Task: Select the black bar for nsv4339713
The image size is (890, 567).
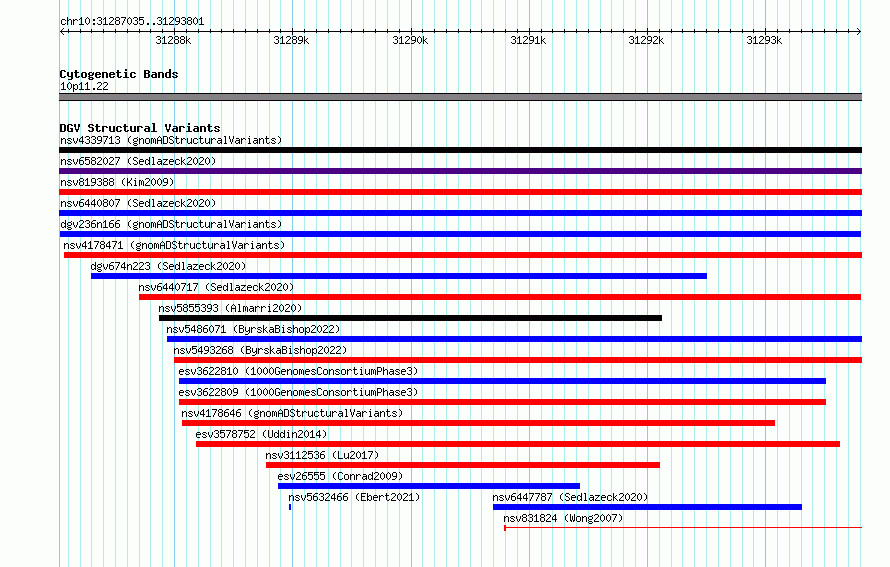Action: click(460, 150)
